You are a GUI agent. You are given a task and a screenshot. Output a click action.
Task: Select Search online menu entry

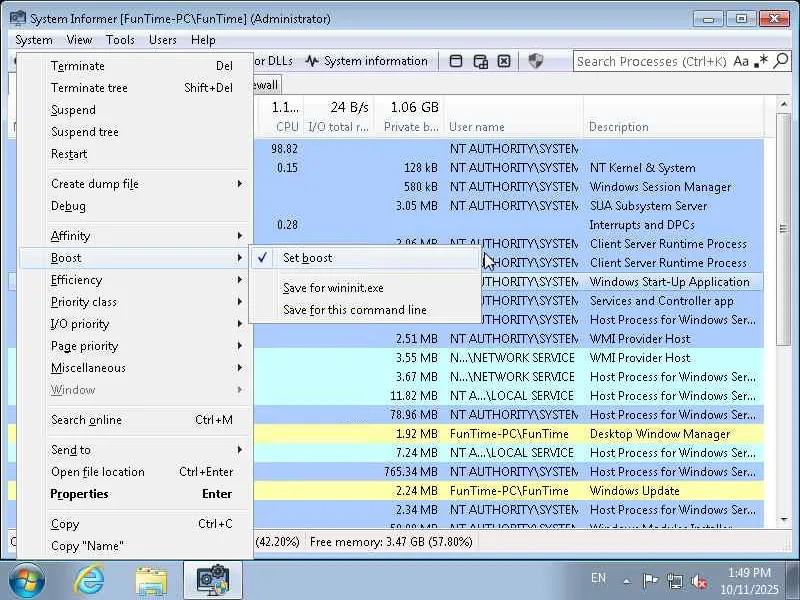coord(135,419)
